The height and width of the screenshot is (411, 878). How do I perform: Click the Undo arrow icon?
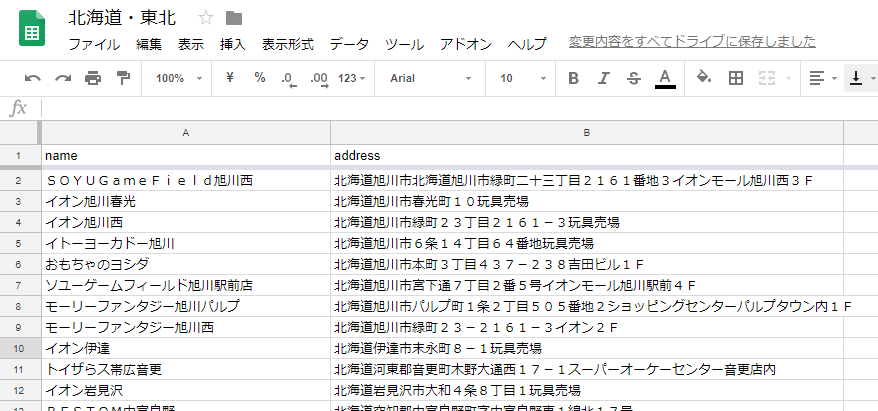point(32,78)
